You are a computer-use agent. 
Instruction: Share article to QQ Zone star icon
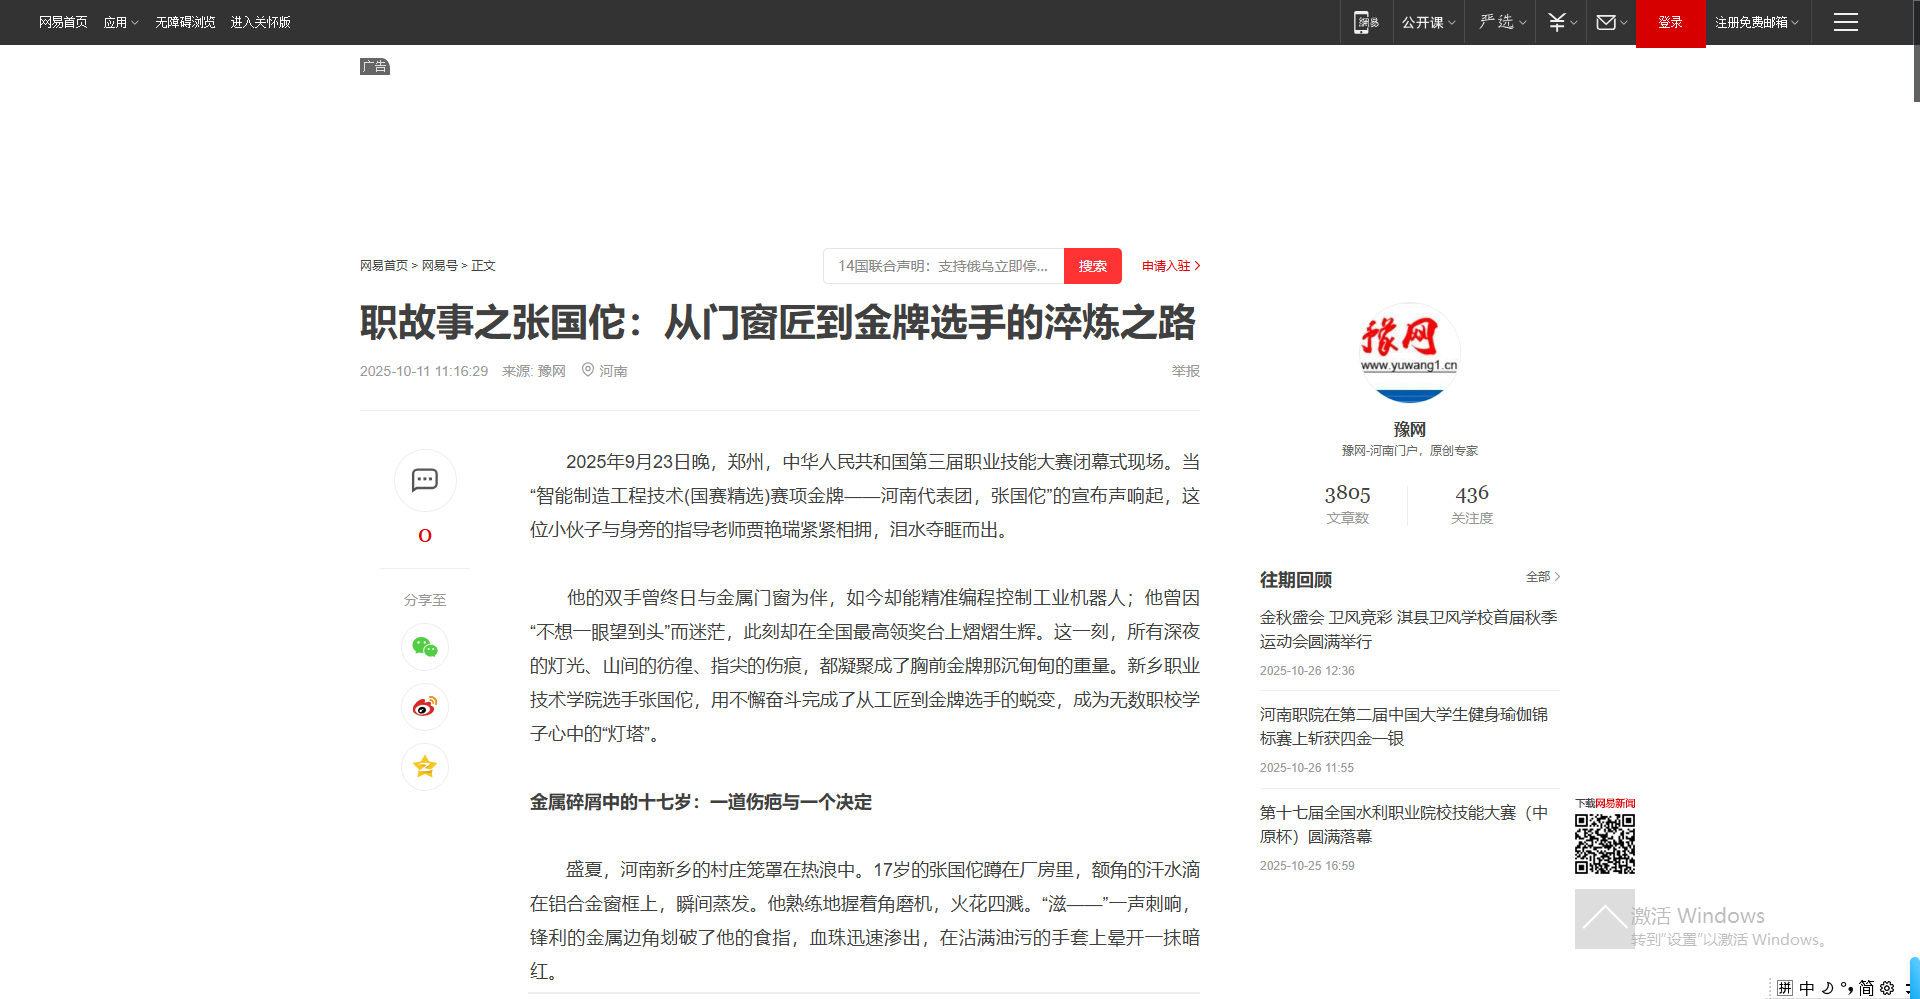tap(425, 767)
